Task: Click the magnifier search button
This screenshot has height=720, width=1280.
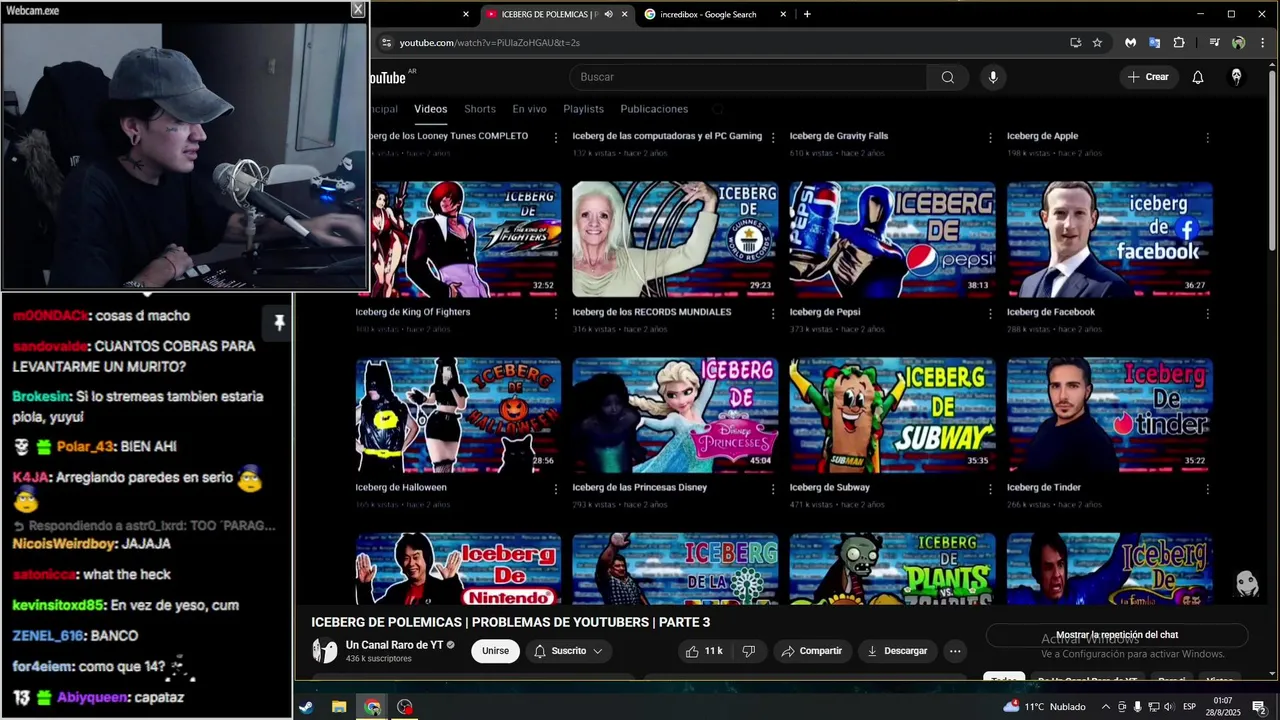Action: (947, 77)
